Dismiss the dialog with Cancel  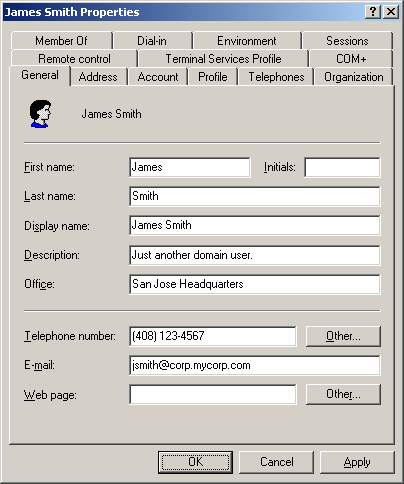(x=276, y=462)
